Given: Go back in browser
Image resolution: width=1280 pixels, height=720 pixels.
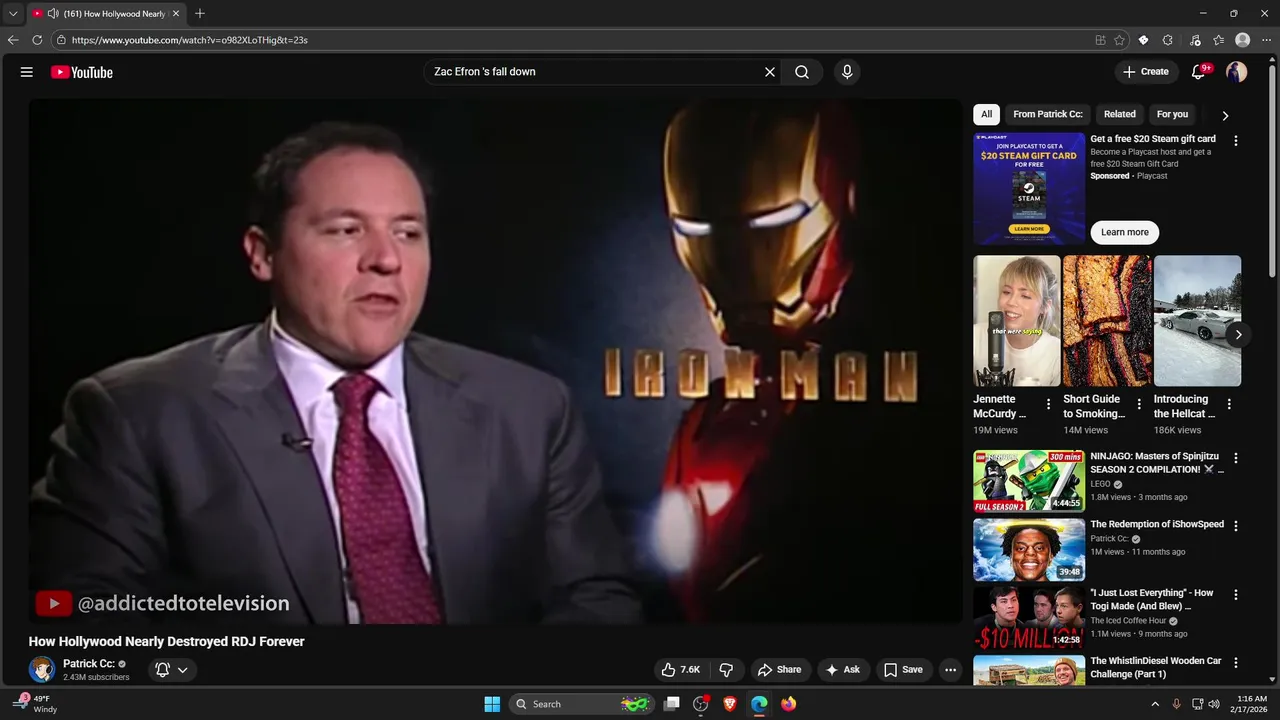Looking at the screenshot, I should (13, 40).
